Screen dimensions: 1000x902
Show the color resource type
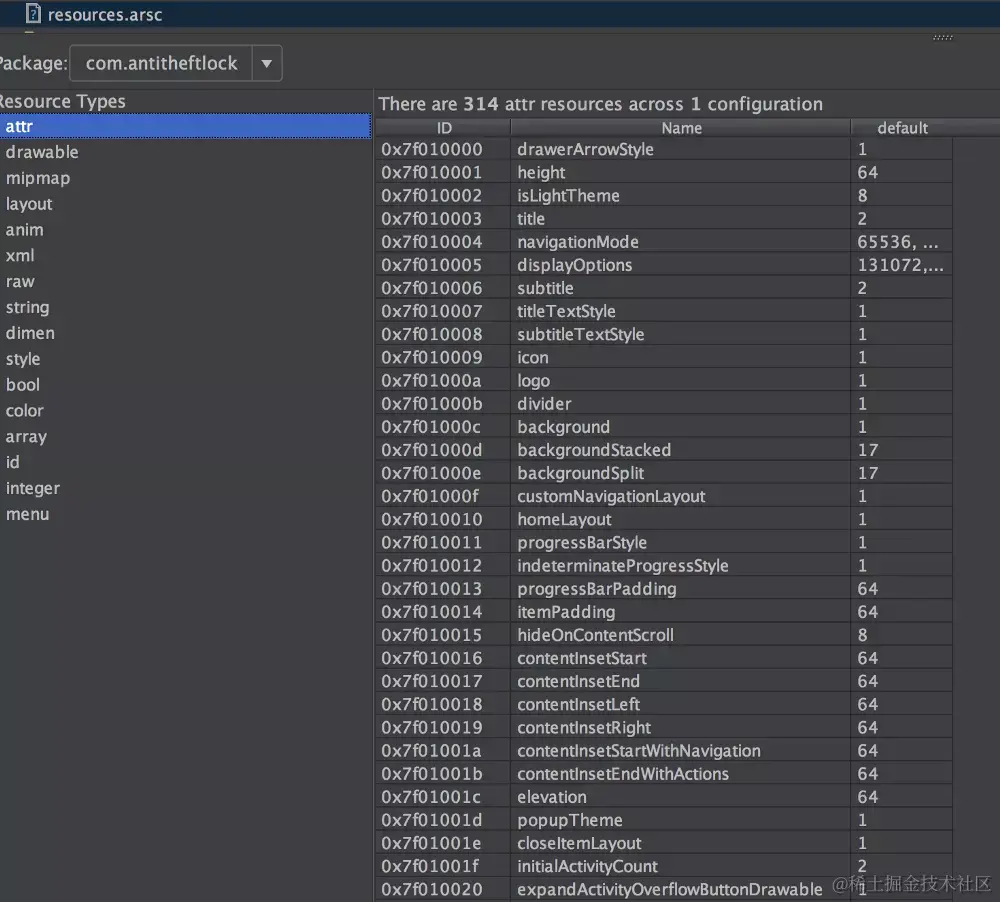pyautogui.click(x=25, y=411)
